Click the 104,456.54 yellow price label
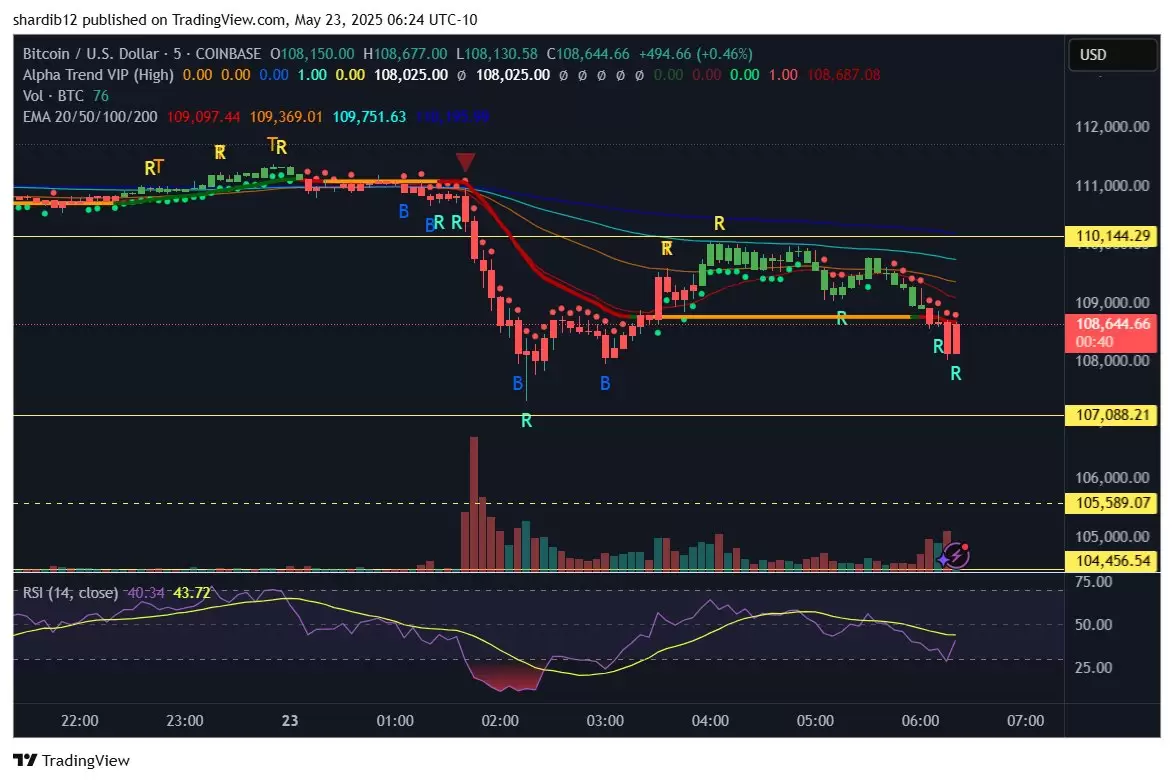The image size is (1174, 782). [x=1111, y=560]
